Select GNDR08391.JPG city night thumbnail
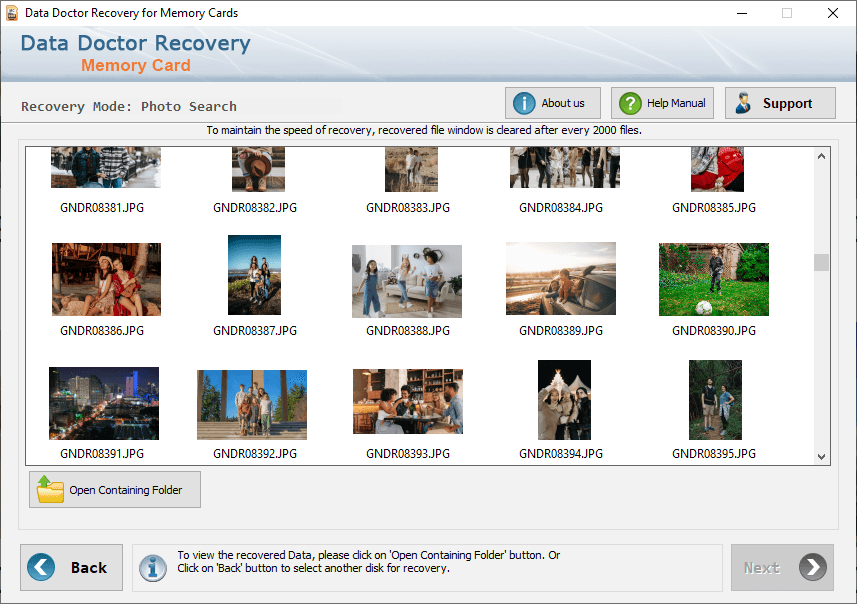Image resolution: width=857 pixels, height=604 pixels. tap(104, 403)
